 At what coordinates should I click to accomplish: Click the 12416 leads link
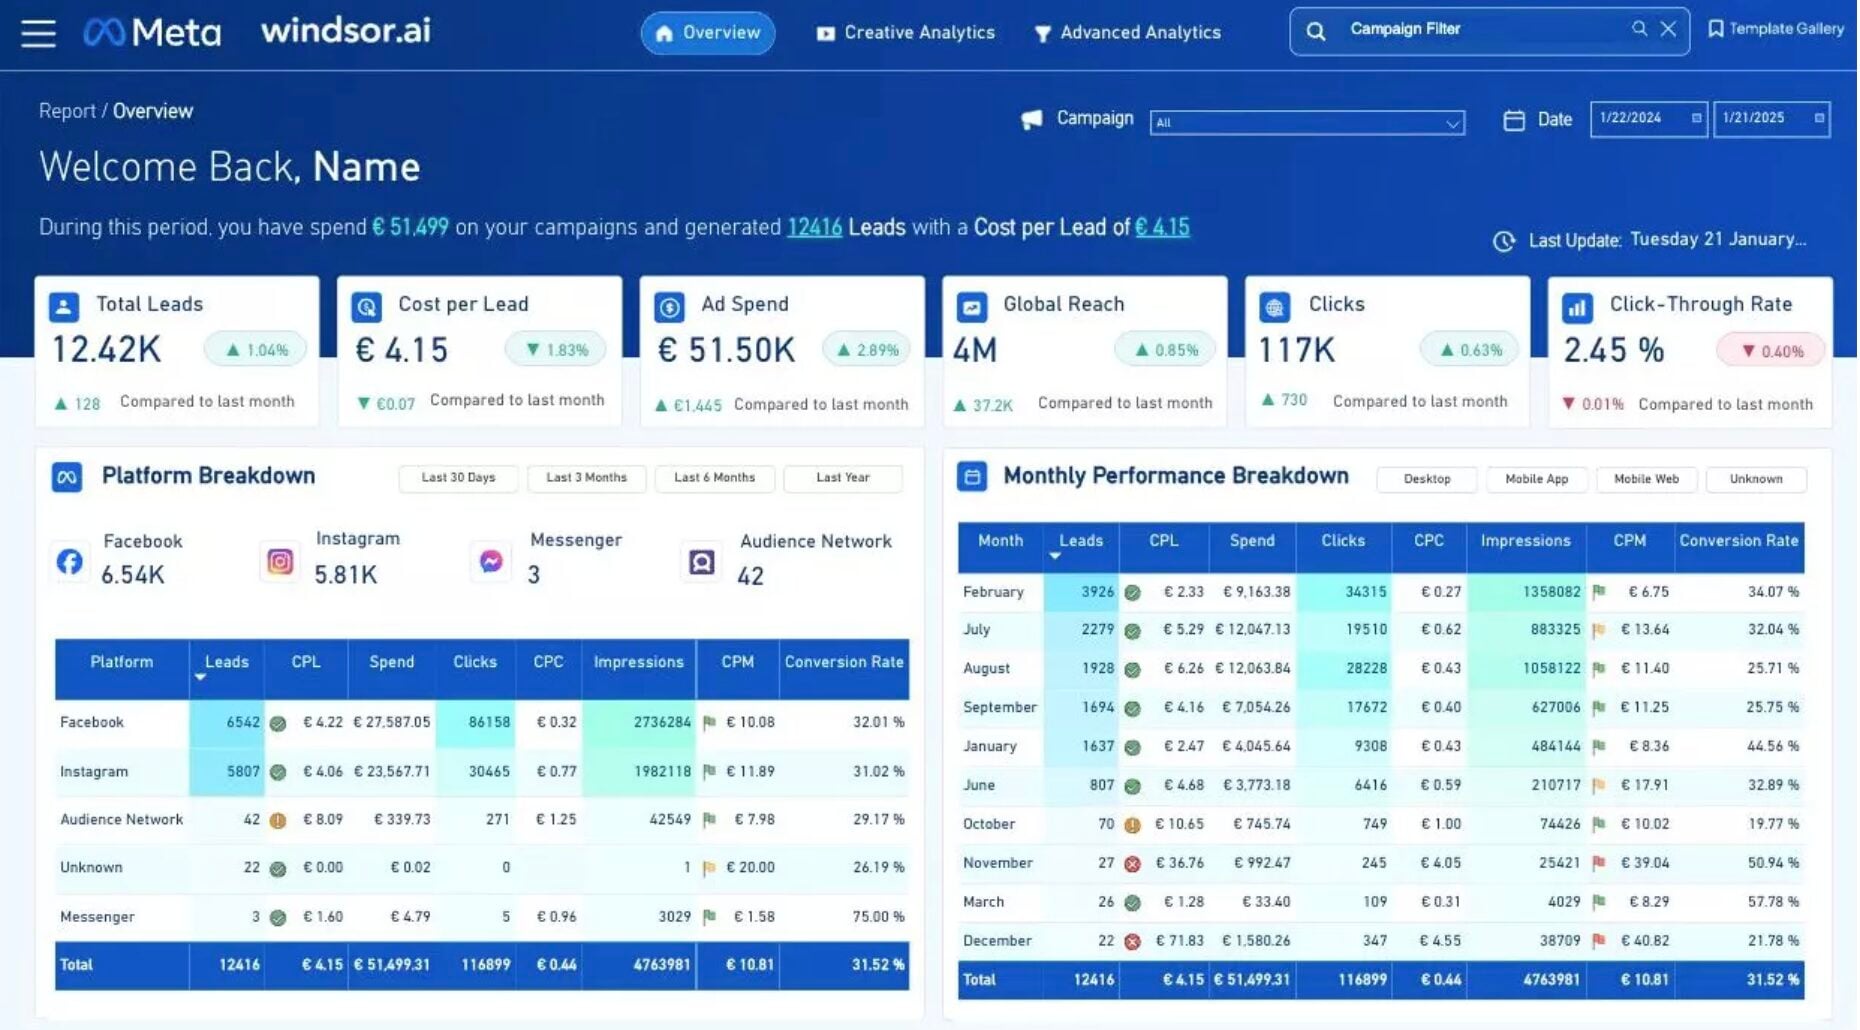[x=814, y=227]
